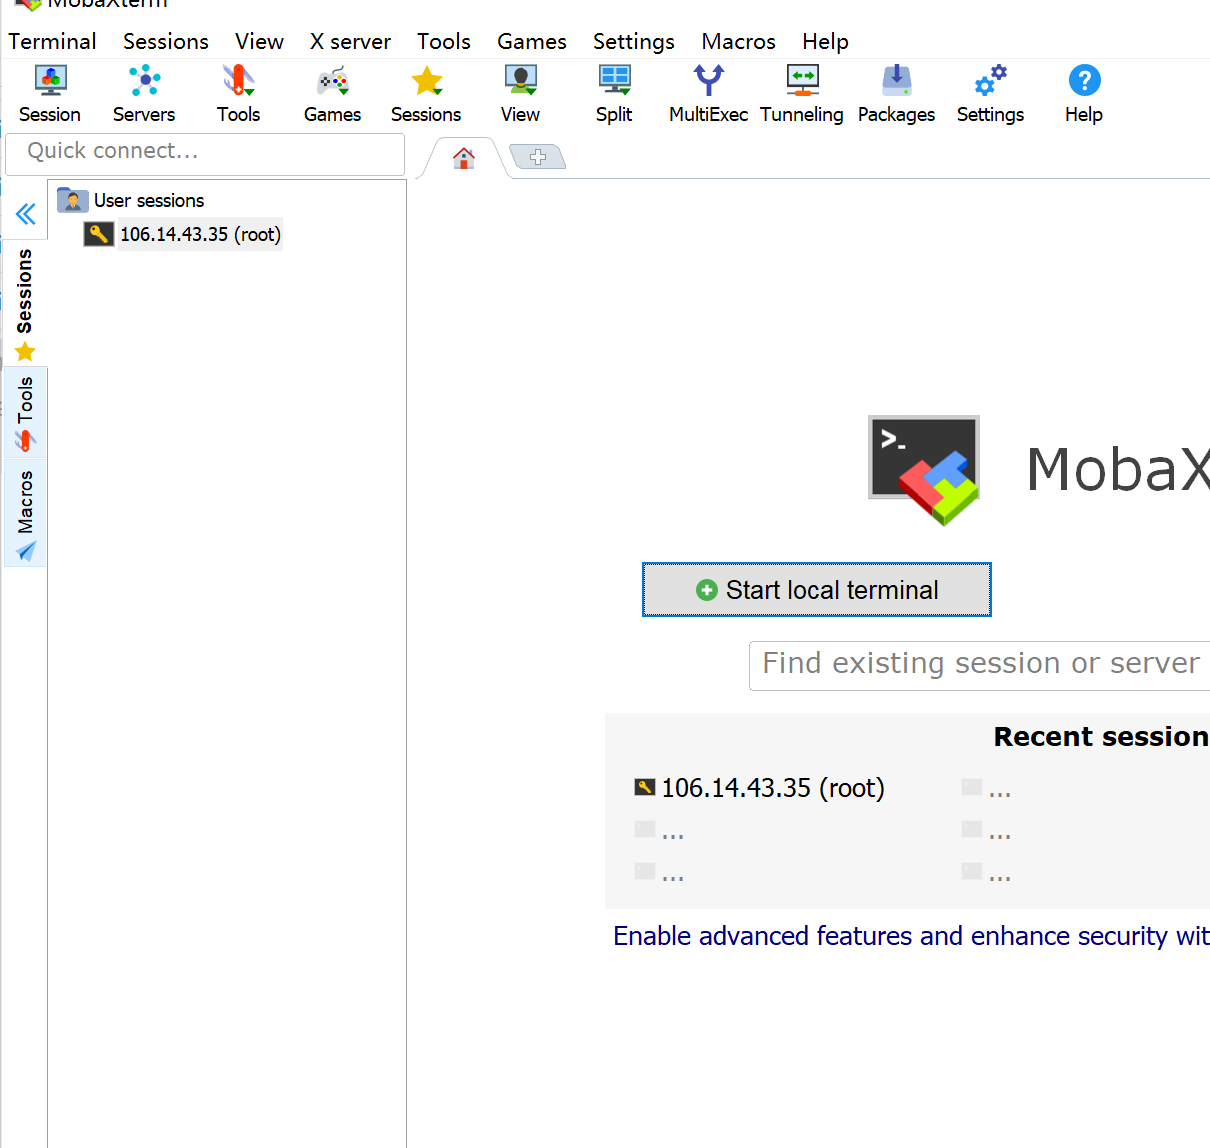Open a new tab with plus icon
Viewport: 1210px width, 1148px height.
(x=538, y=157)
